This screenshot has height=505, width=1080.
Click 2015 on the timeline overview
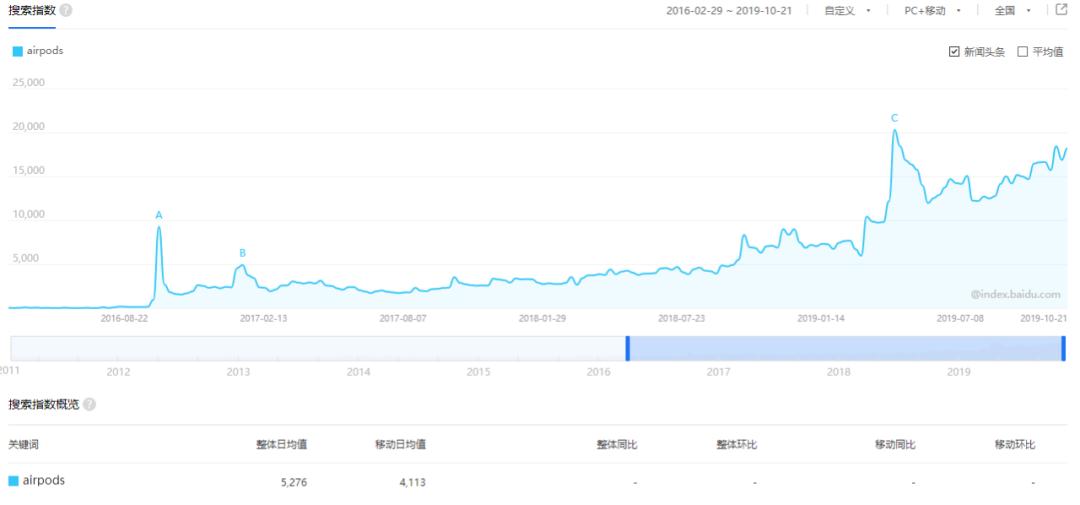pyautogui.click(x=478, y=372)
